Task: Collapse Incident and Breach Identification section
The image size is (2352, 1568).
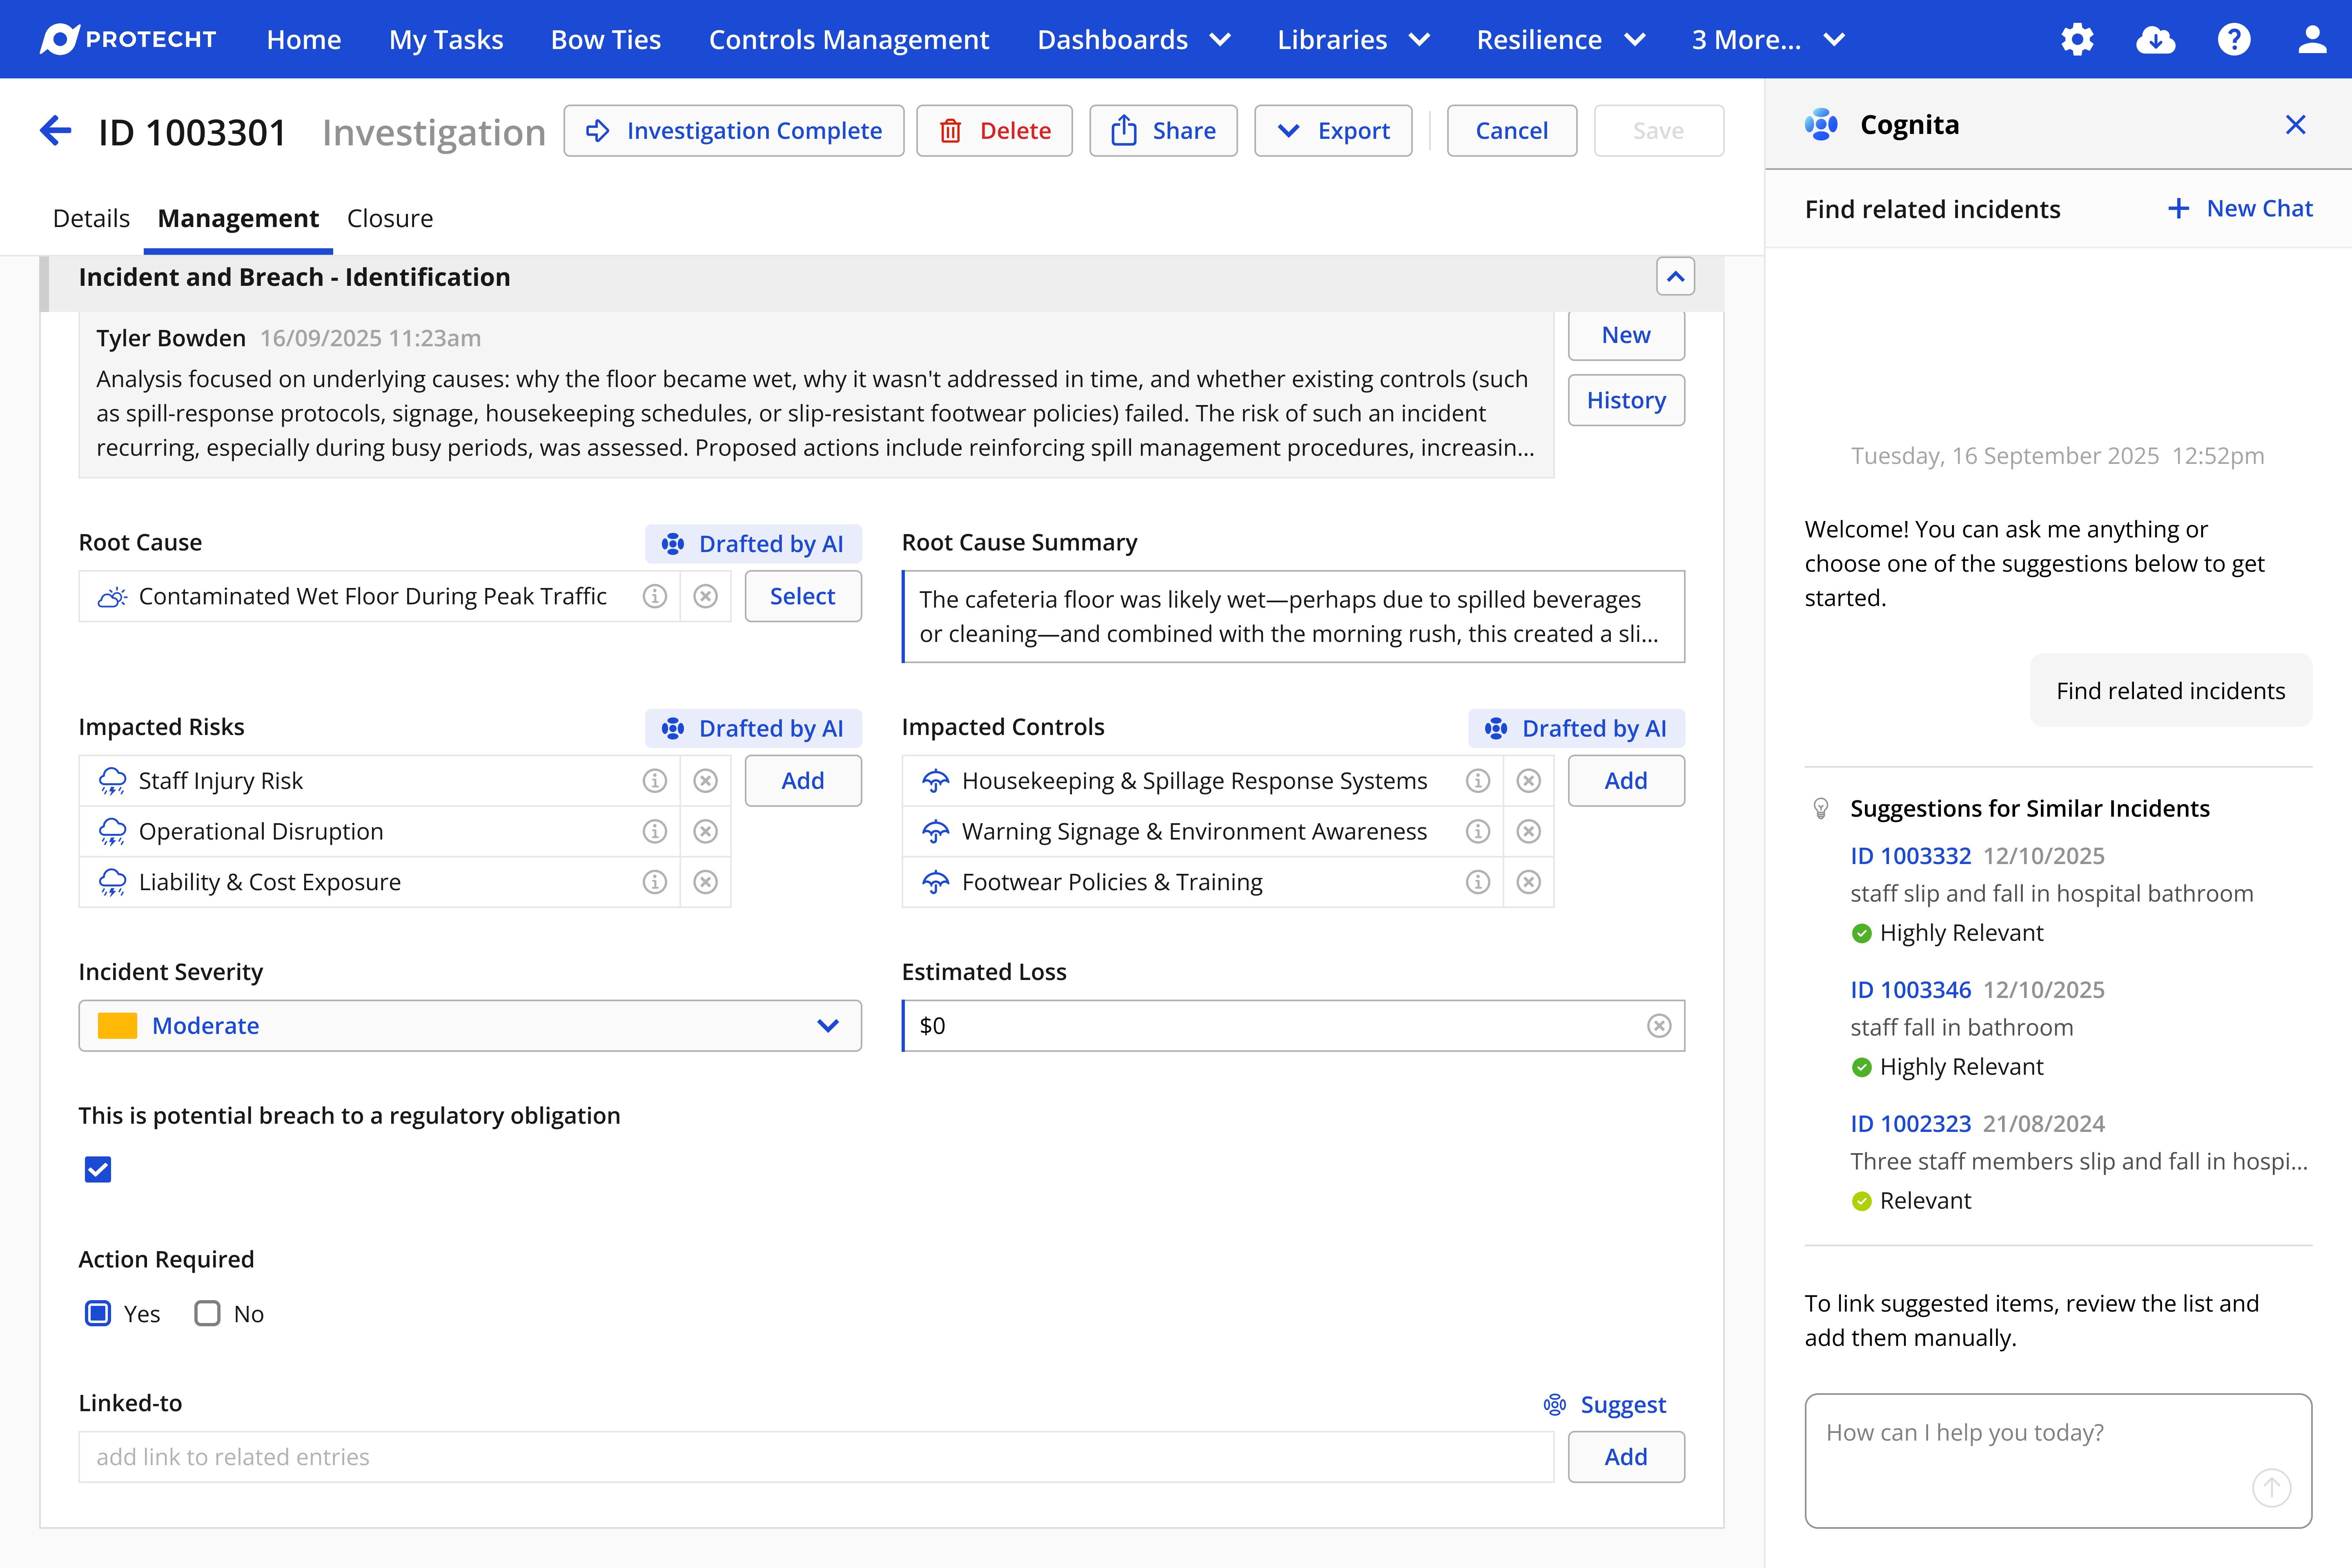Action: pyautogui.click(x=1675, y=277)
